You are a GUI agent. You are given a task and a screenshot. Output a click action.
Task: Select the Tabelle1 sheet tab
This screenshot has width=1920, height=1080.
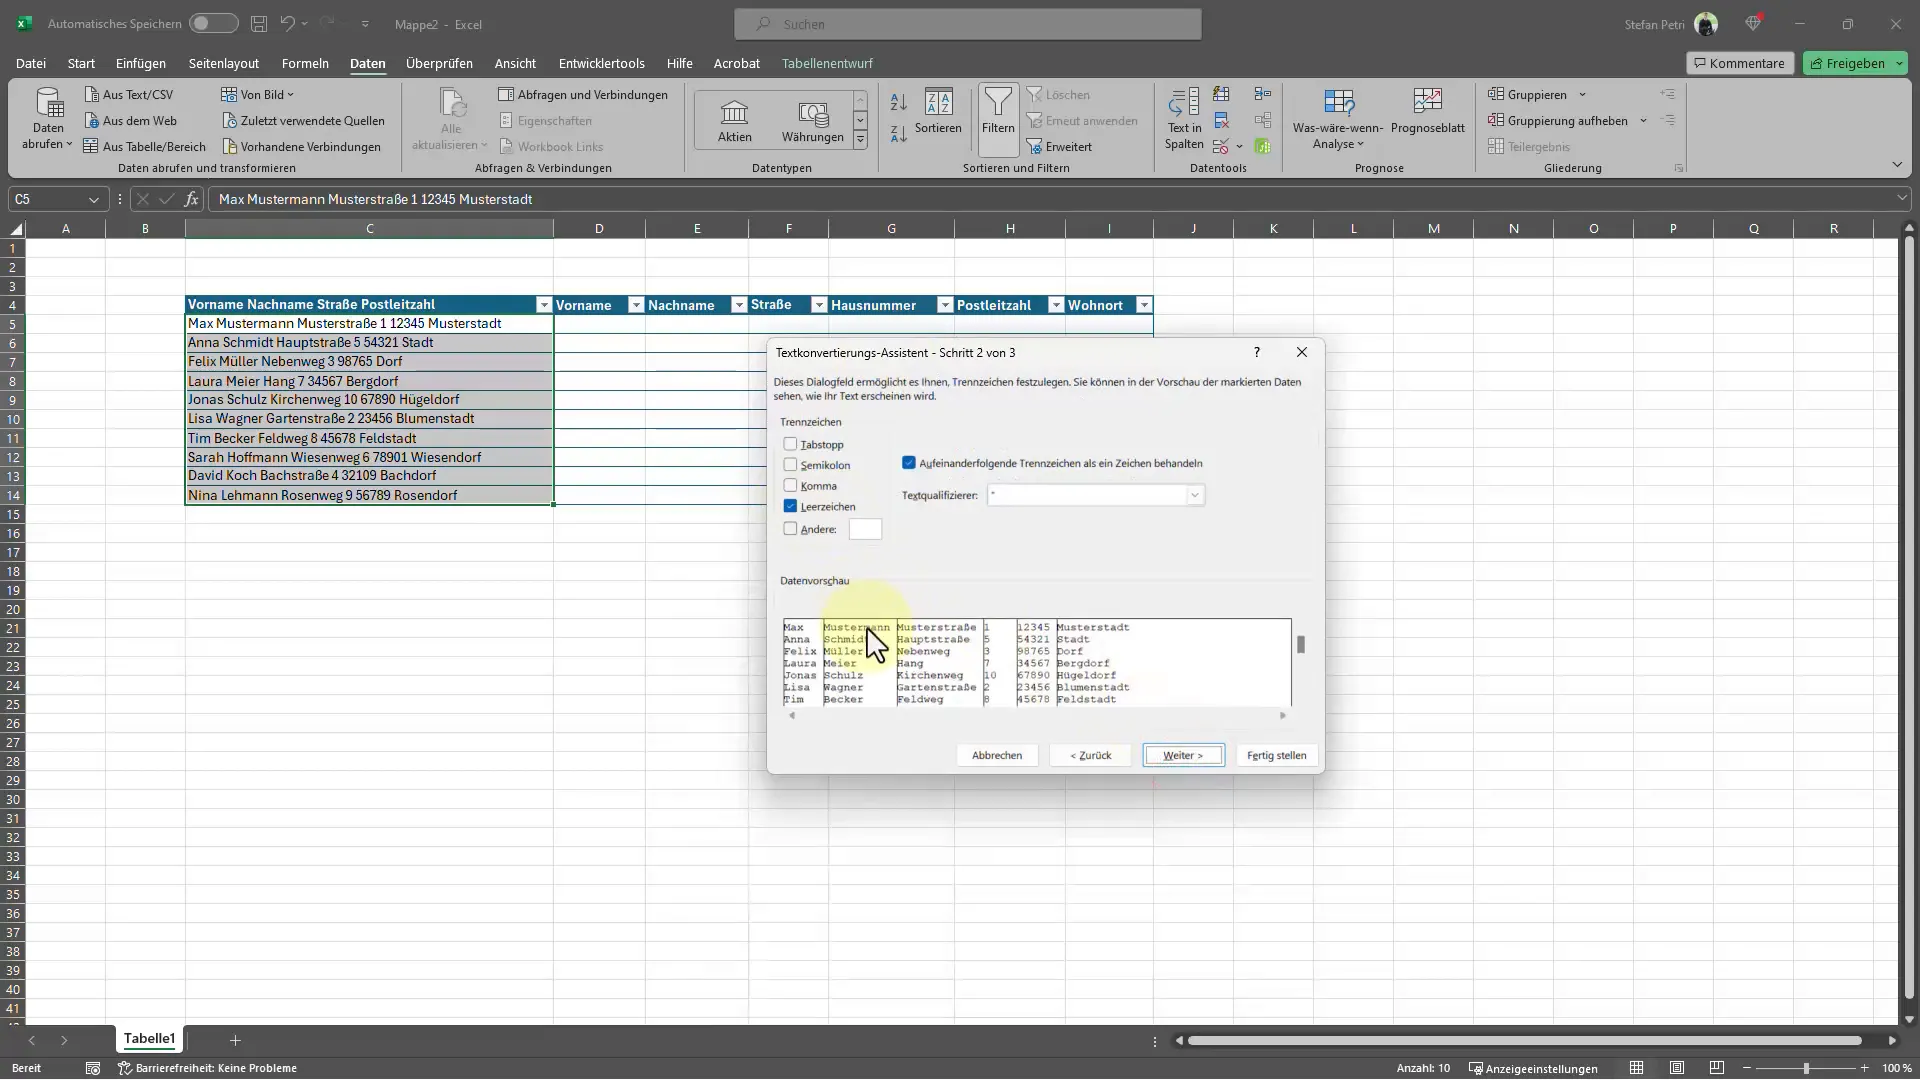pos(149,1039)
